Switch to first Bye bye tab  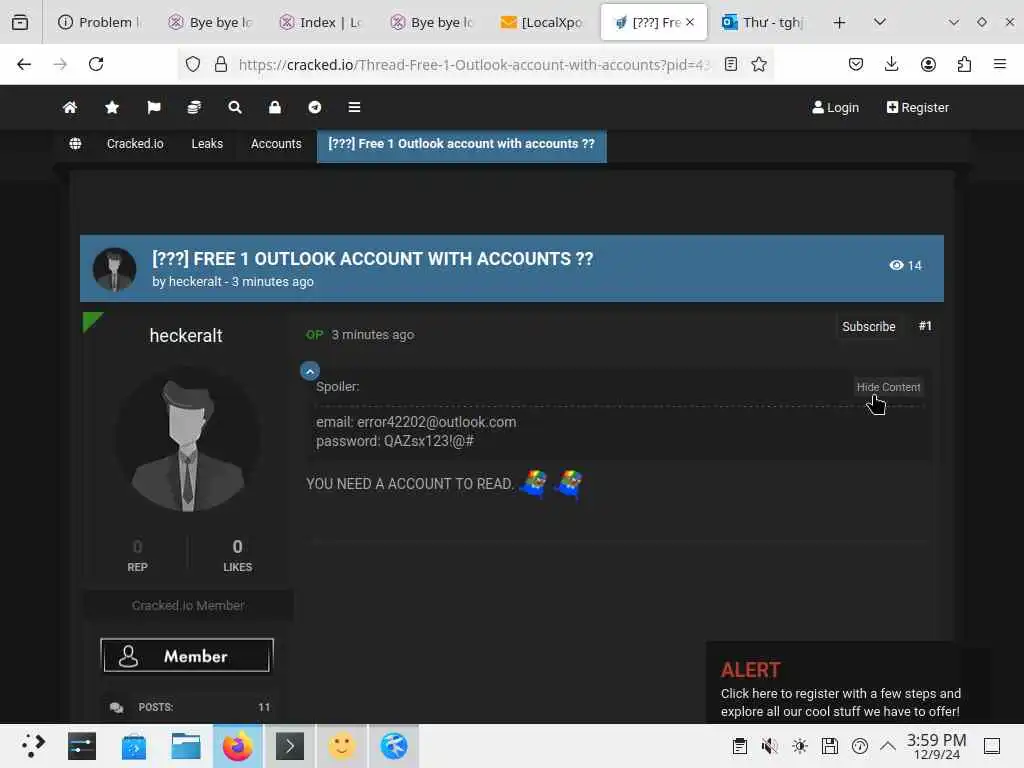tap(210, 22)
